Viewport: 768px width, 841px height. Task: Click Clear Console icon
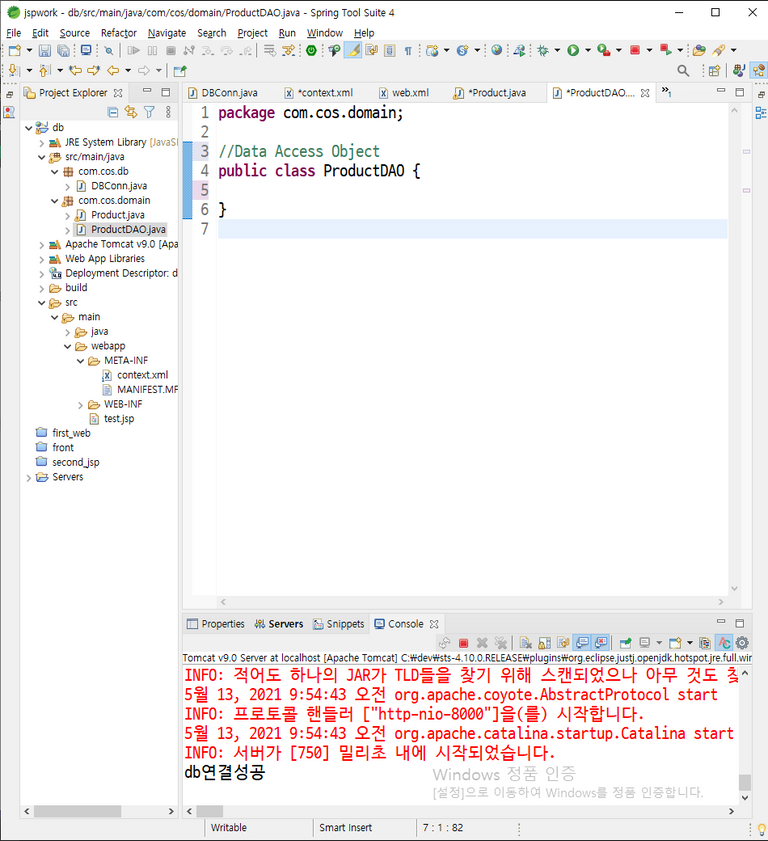click(526, 643)
